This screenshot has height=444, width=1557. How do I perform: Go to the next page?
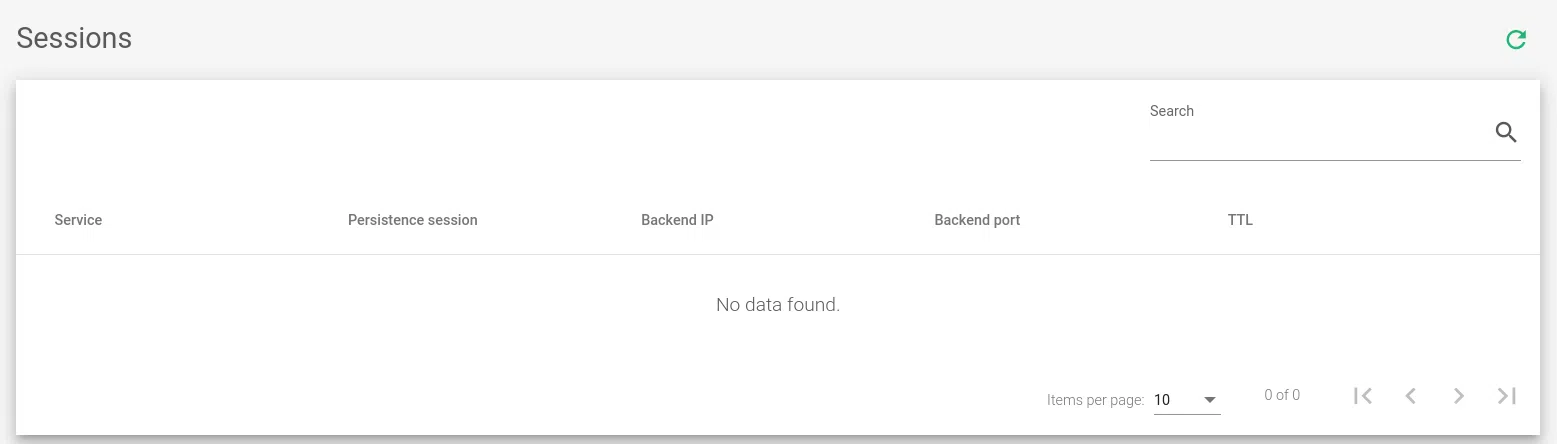(x=1458, y=396)
